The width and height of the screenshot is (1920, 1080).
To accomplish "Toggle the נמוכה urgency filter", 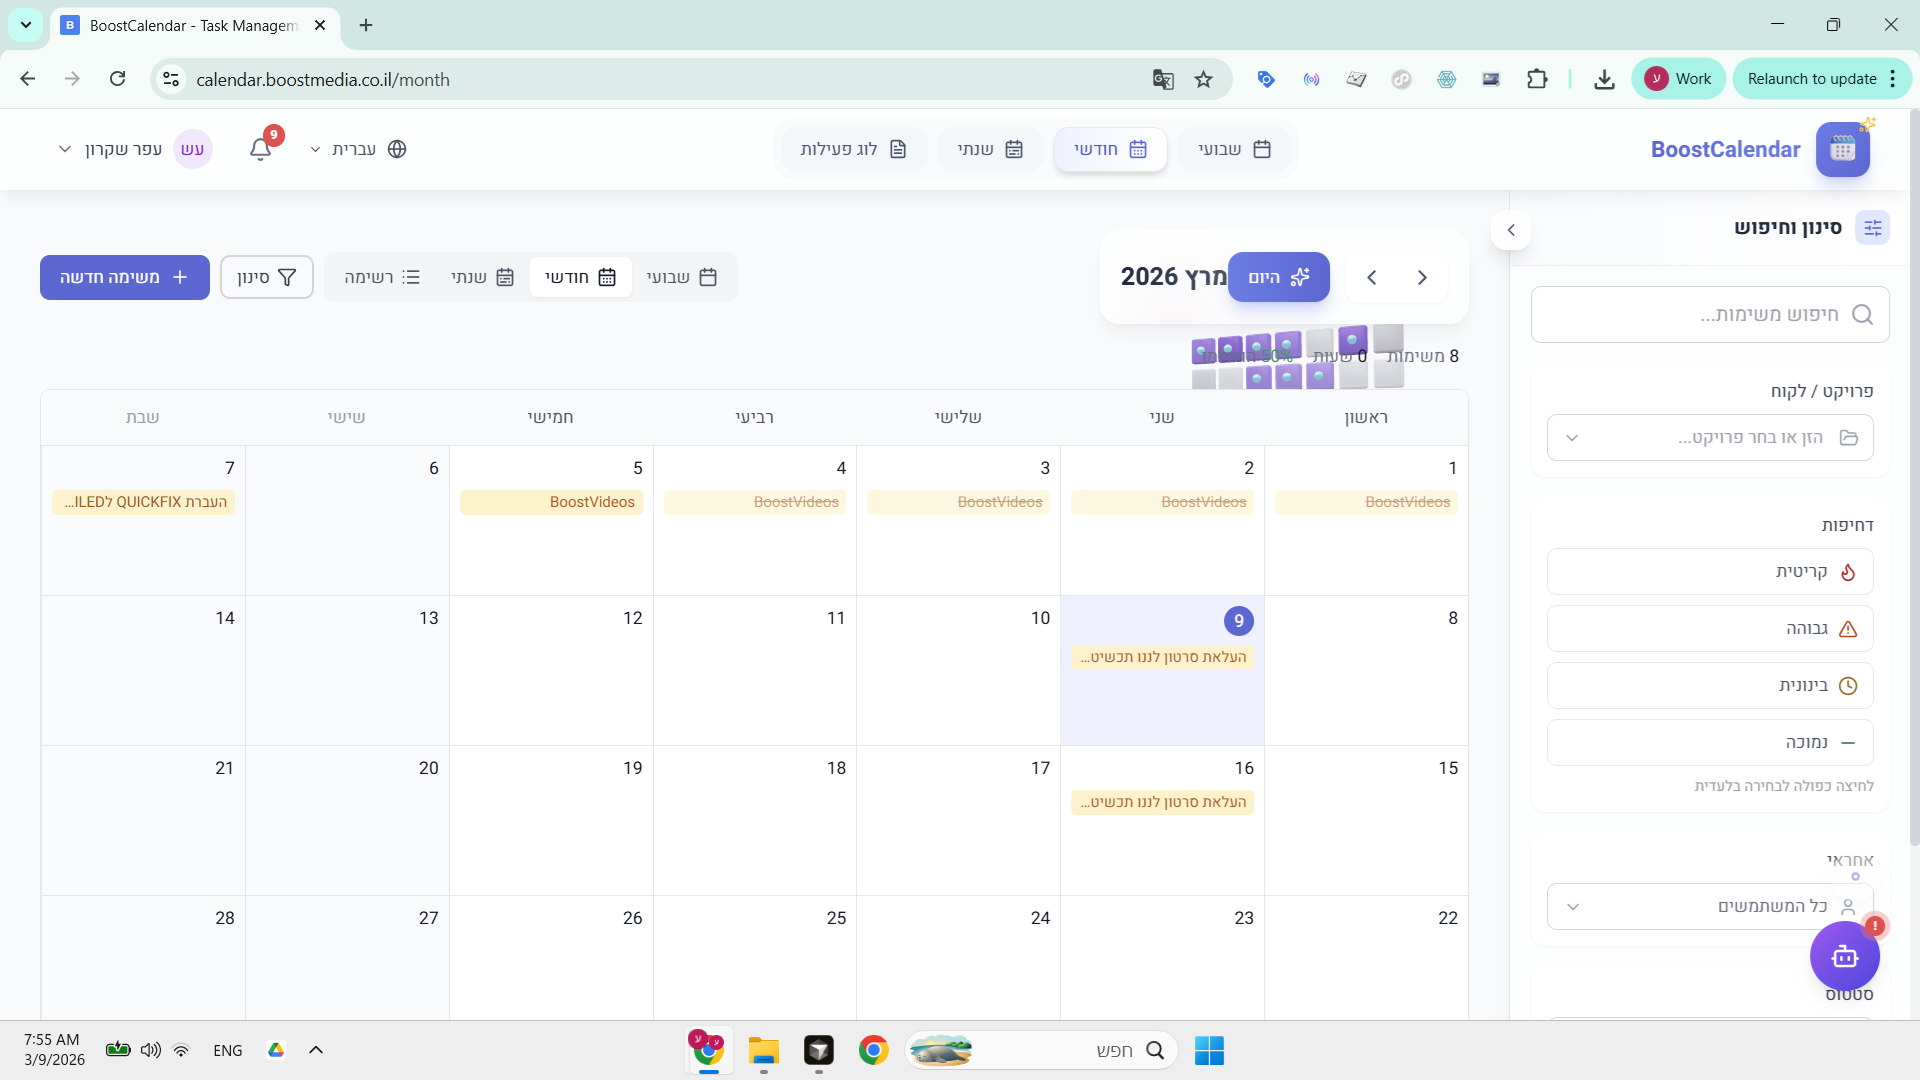I will pos(1710,742).
